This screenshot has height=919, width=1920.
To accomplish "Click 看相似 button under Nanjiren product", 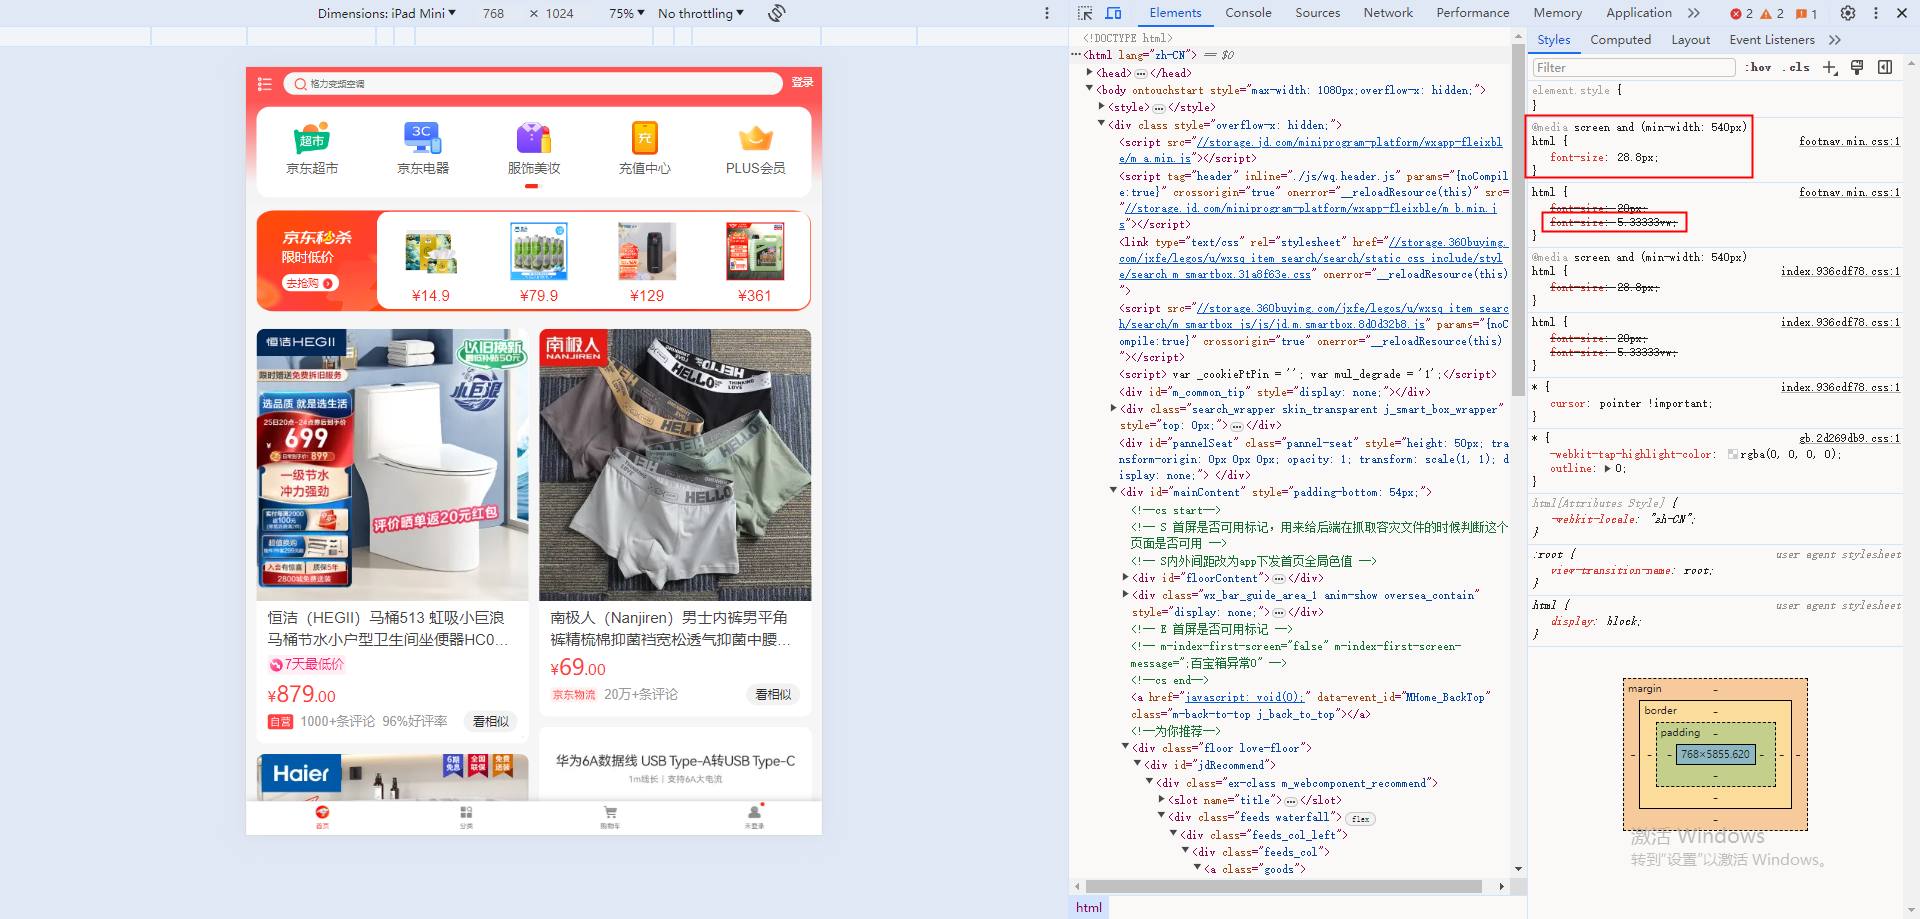I will pos(773,694).
